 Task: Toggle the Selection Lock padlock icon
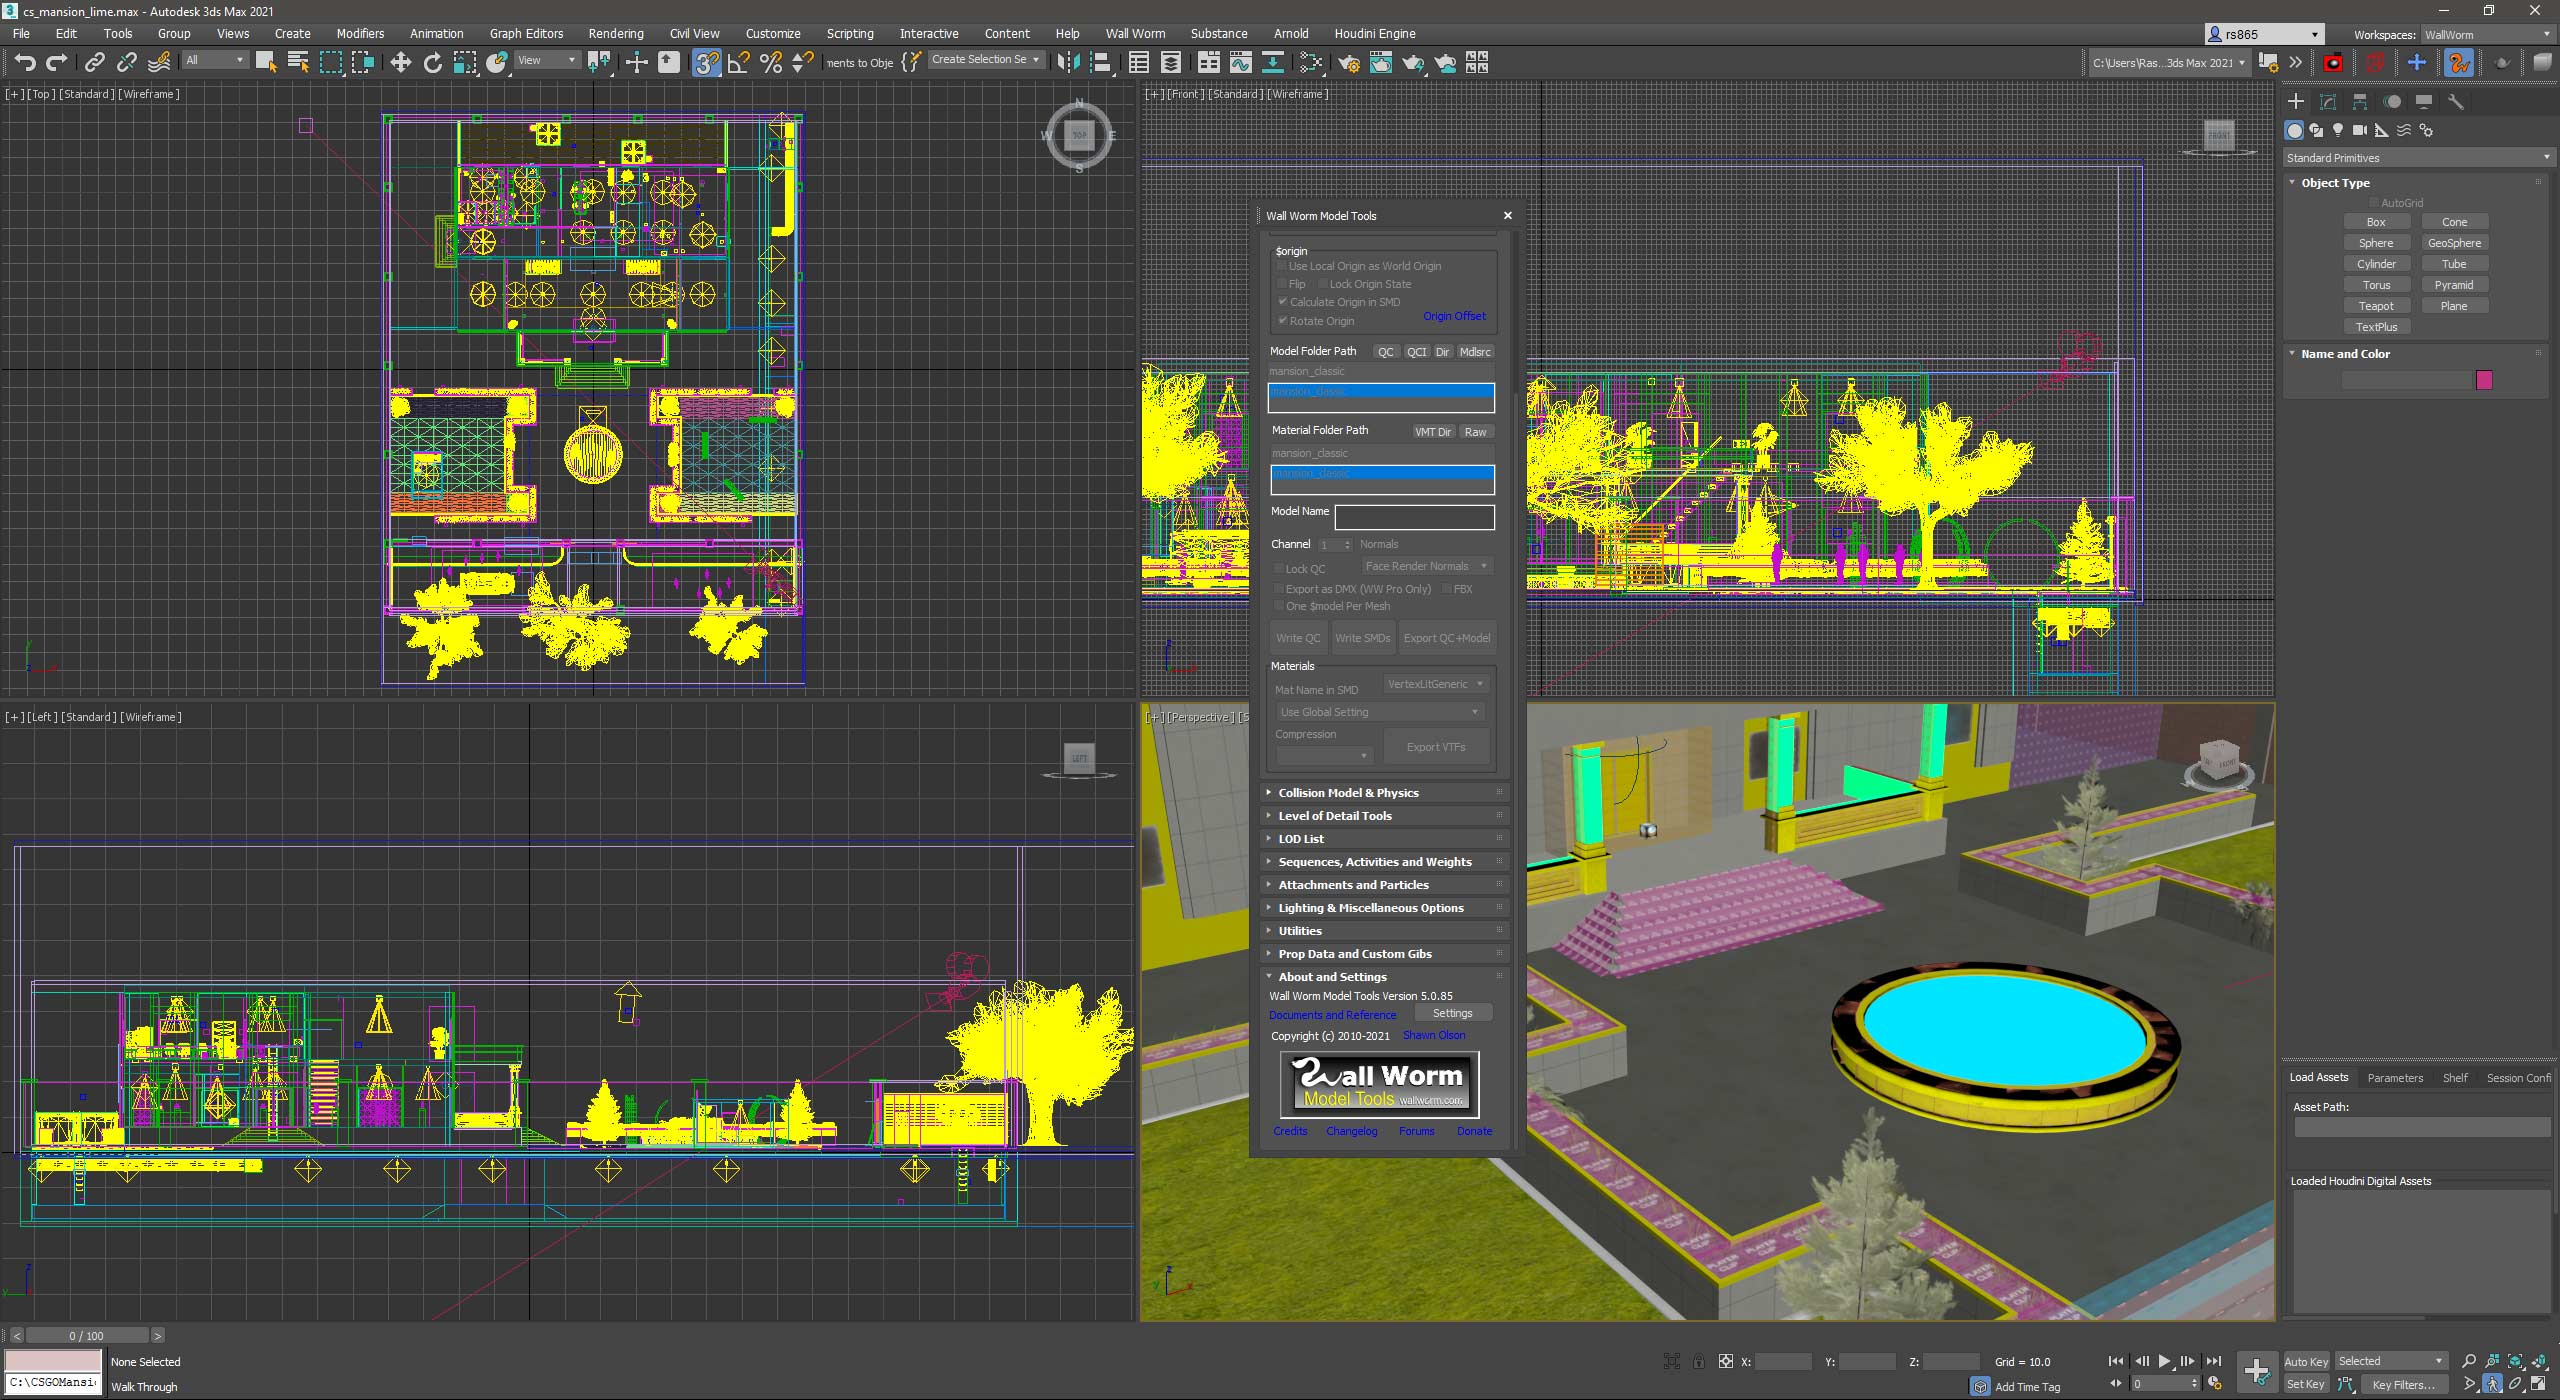(1698, 1361)
